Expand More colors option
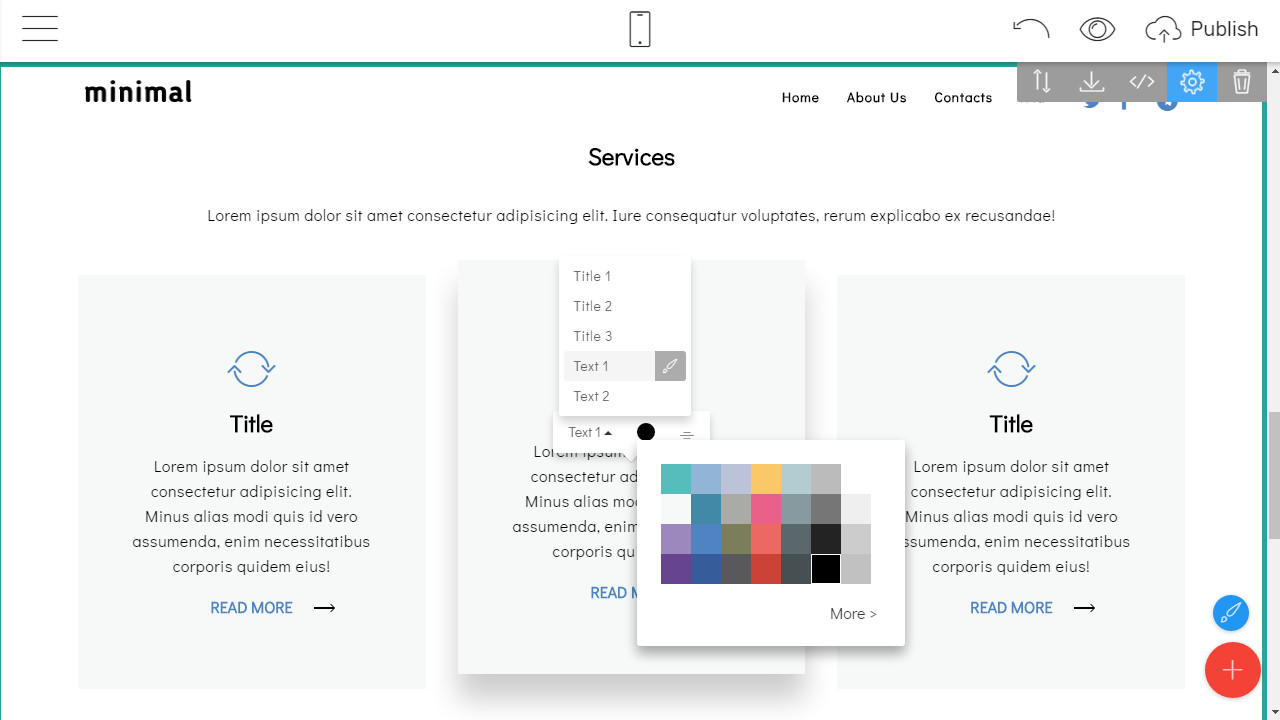Image resolution: width=1280 pixels, height=720 pixels. click(x=852, y=614)
